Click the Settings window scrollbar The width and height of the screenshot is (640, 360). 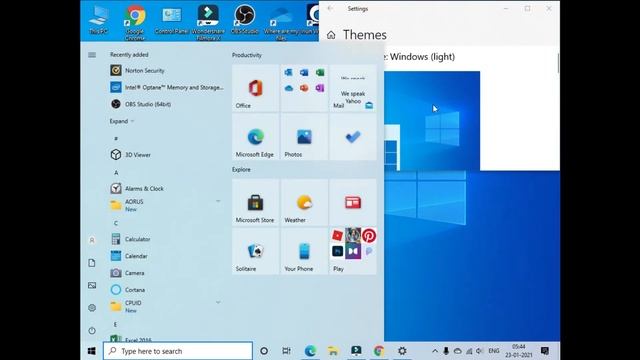point(558,63)
